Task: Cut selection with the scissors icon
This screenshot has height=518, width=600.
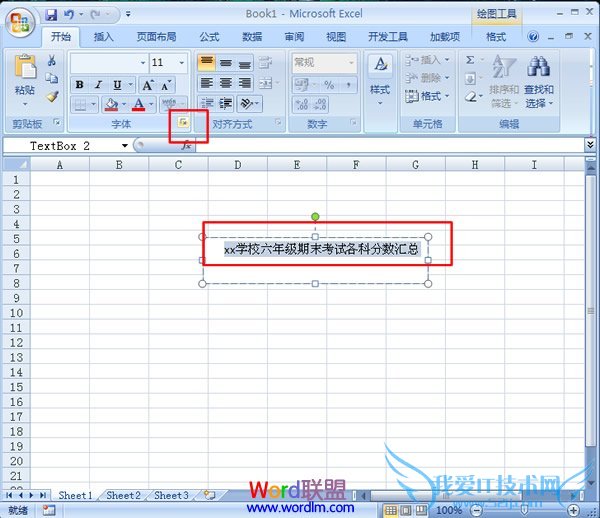Action: coord(52,60)
